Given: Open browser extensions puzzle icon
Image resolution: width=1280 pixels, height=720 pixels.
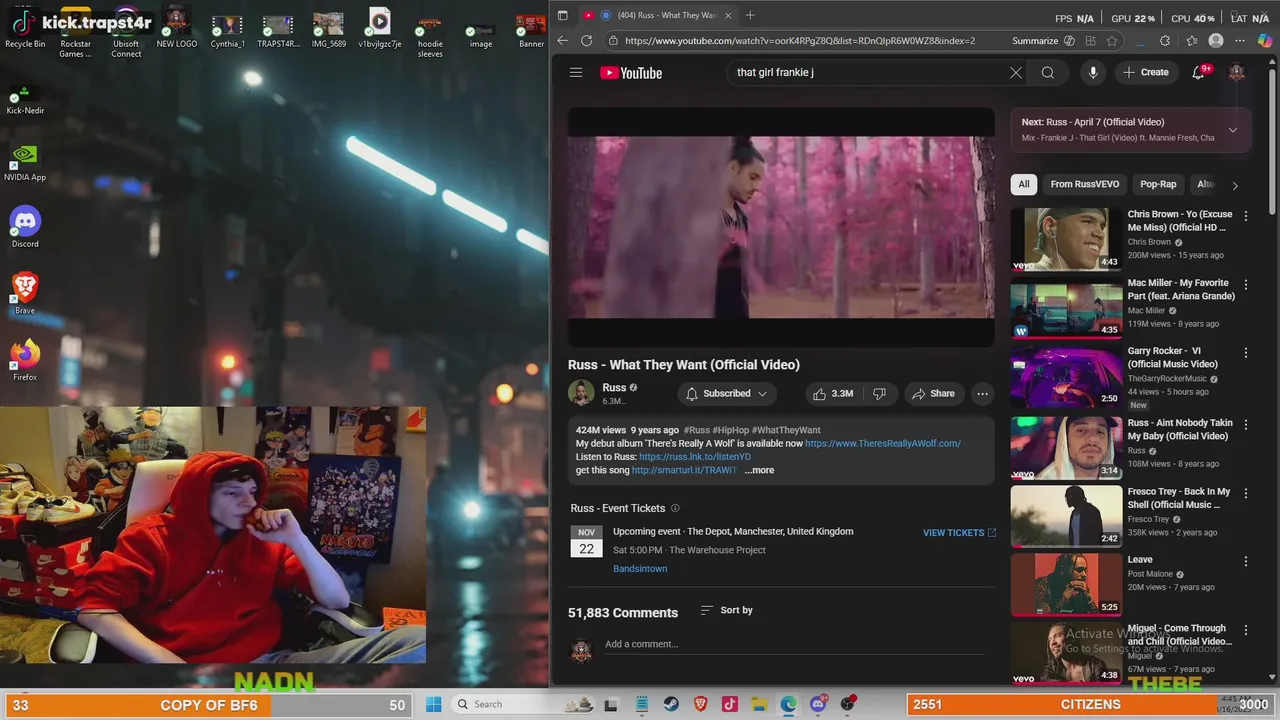Looking at the screenshot, I should click(x=1165, y=41).
